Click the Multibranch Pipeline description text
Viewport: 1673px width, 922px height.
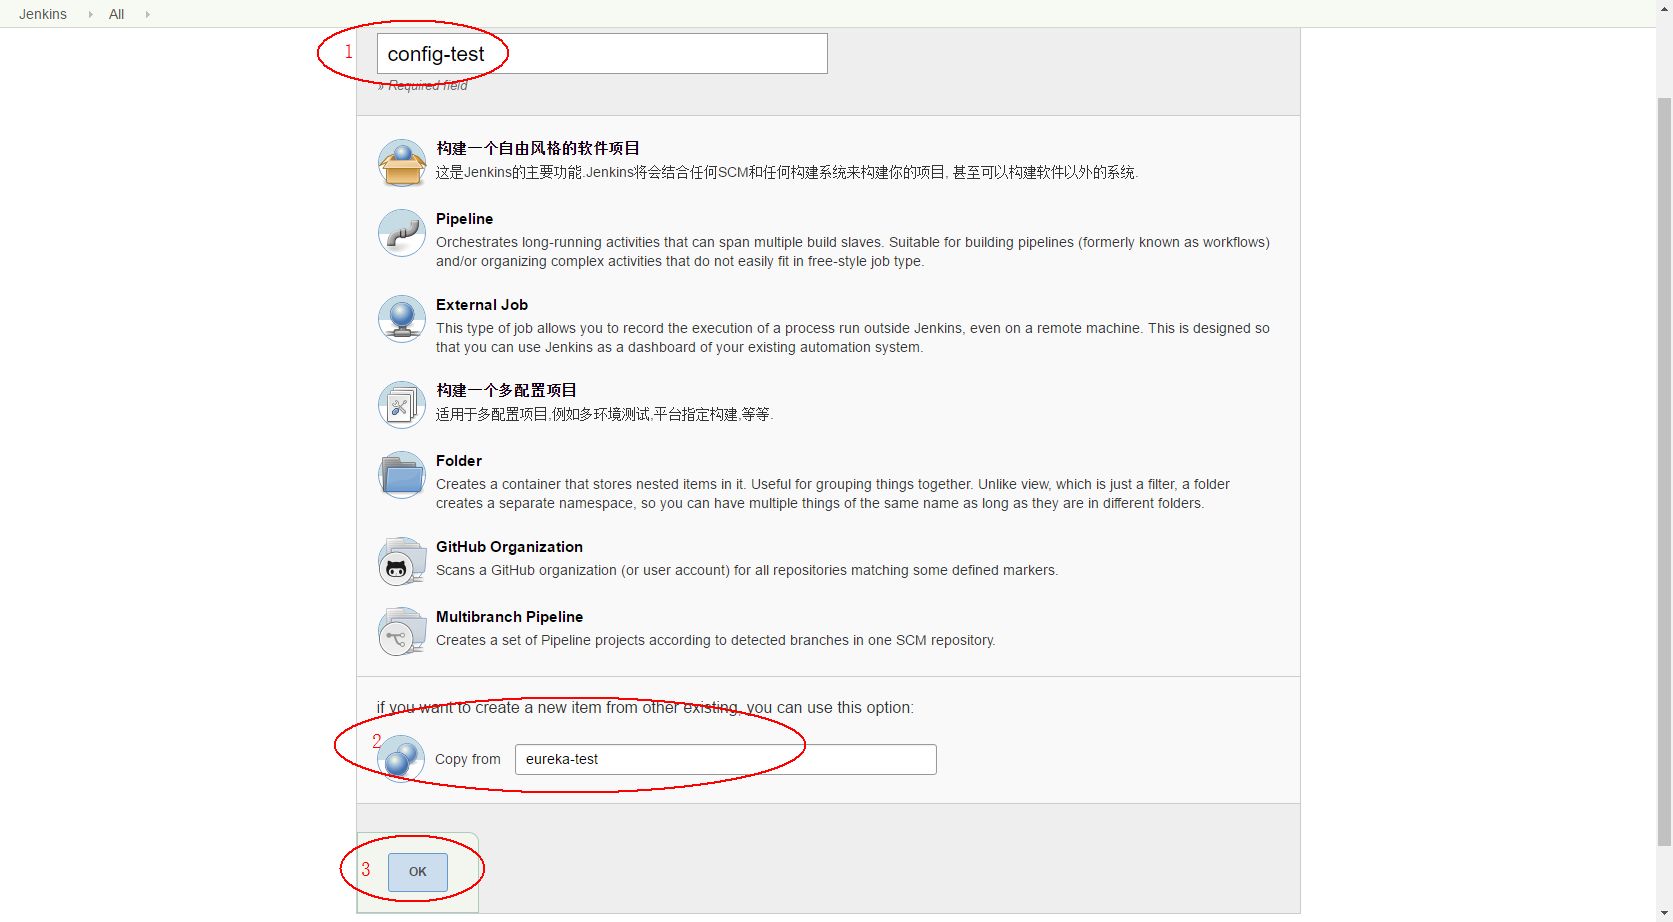716,640
